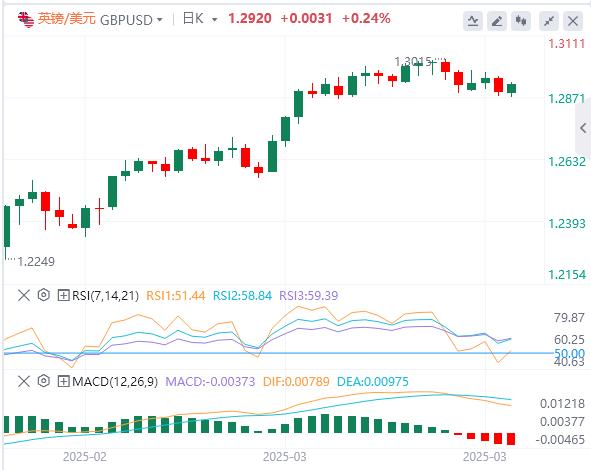Click the last green candlestick on chart
591x470 pixels.
click(x=511, y=89)
